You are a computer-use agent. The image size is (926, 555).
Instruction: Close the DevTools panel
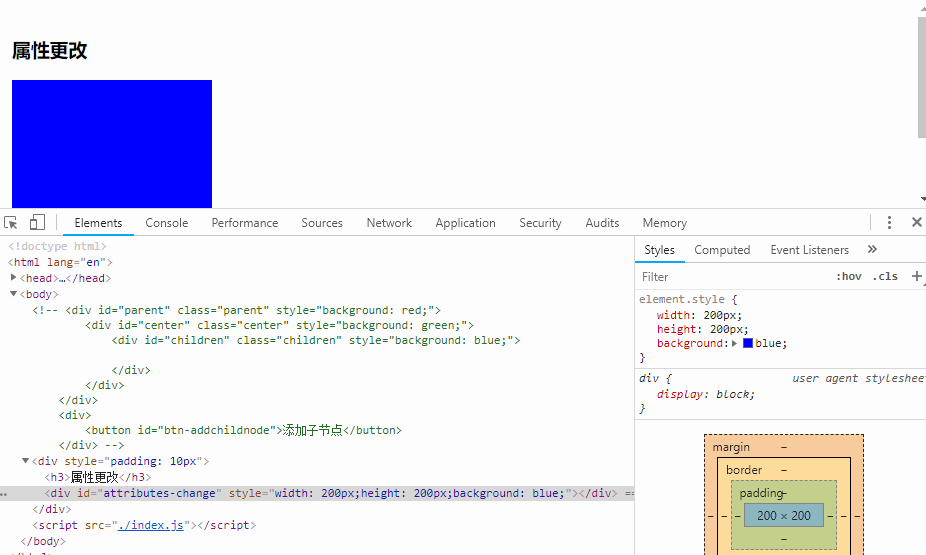916,223
